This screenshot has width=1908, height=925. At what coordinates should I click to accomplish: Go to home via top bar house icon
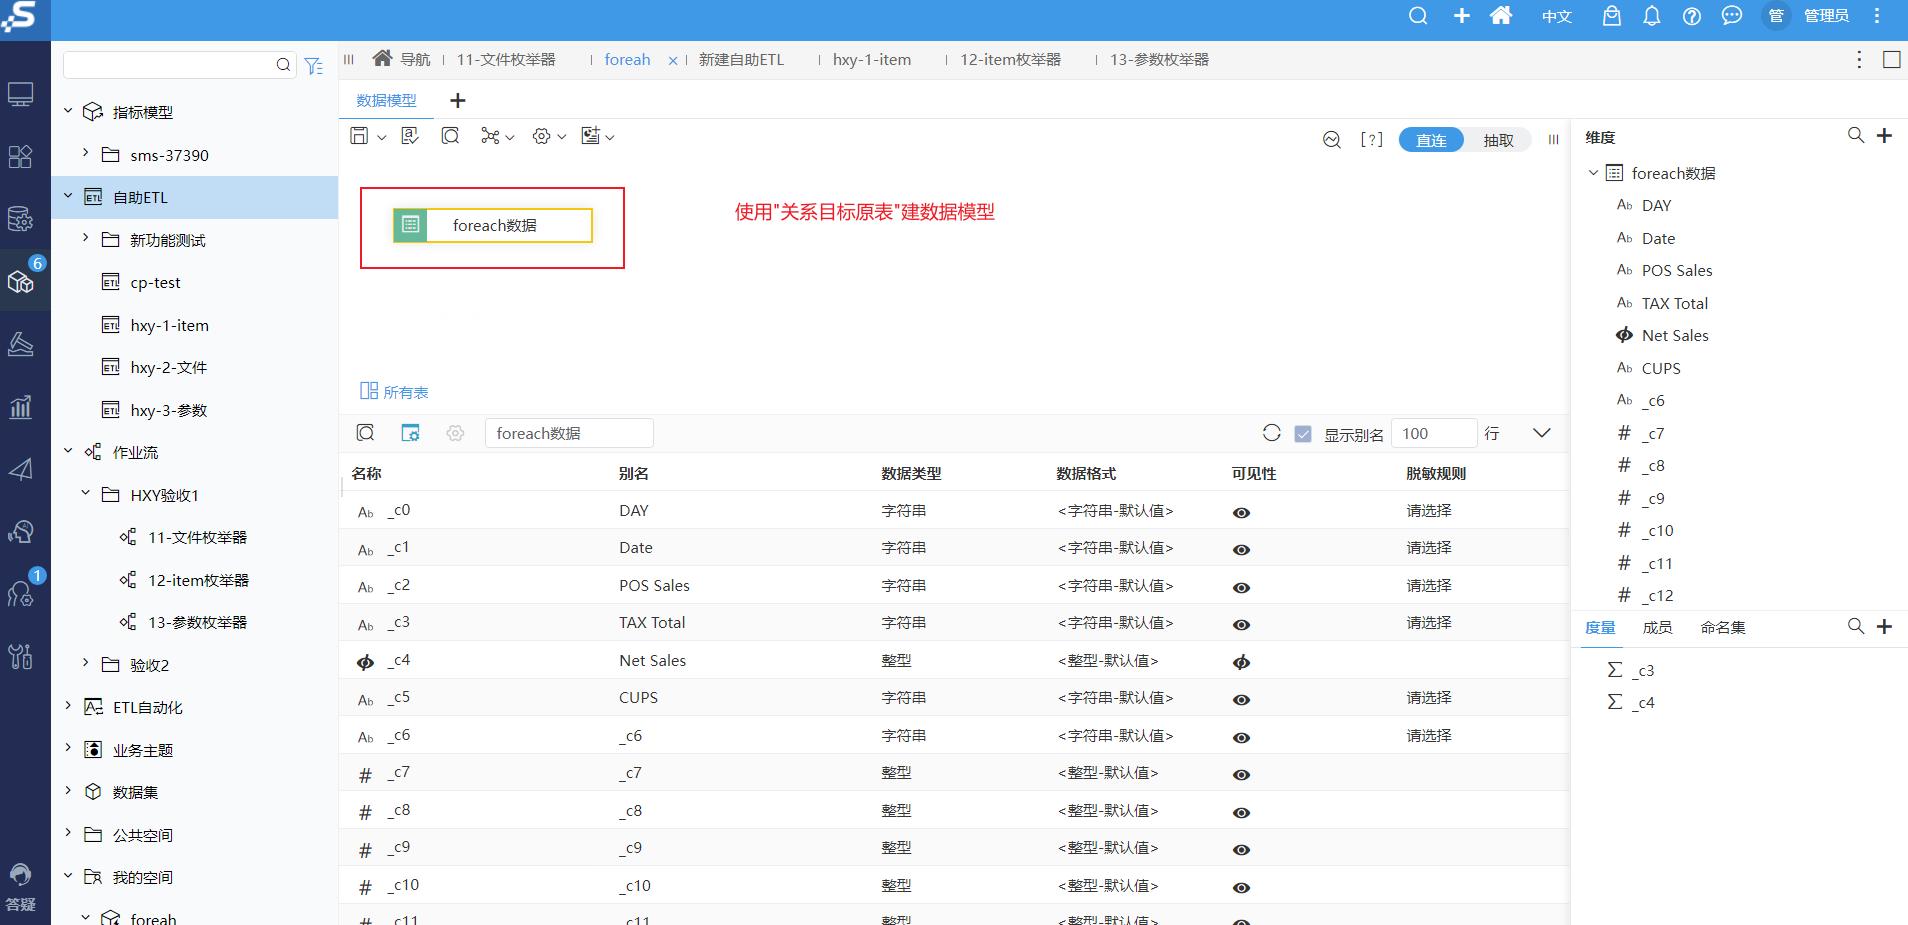tap(1501, 16)
